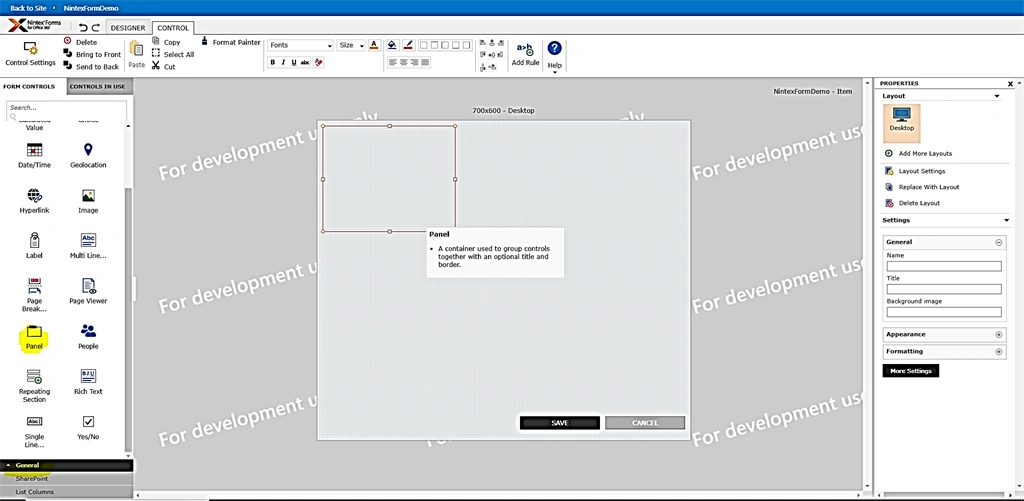Select the Single Line textbox control

pyautogui.click(x=34, y=431)
